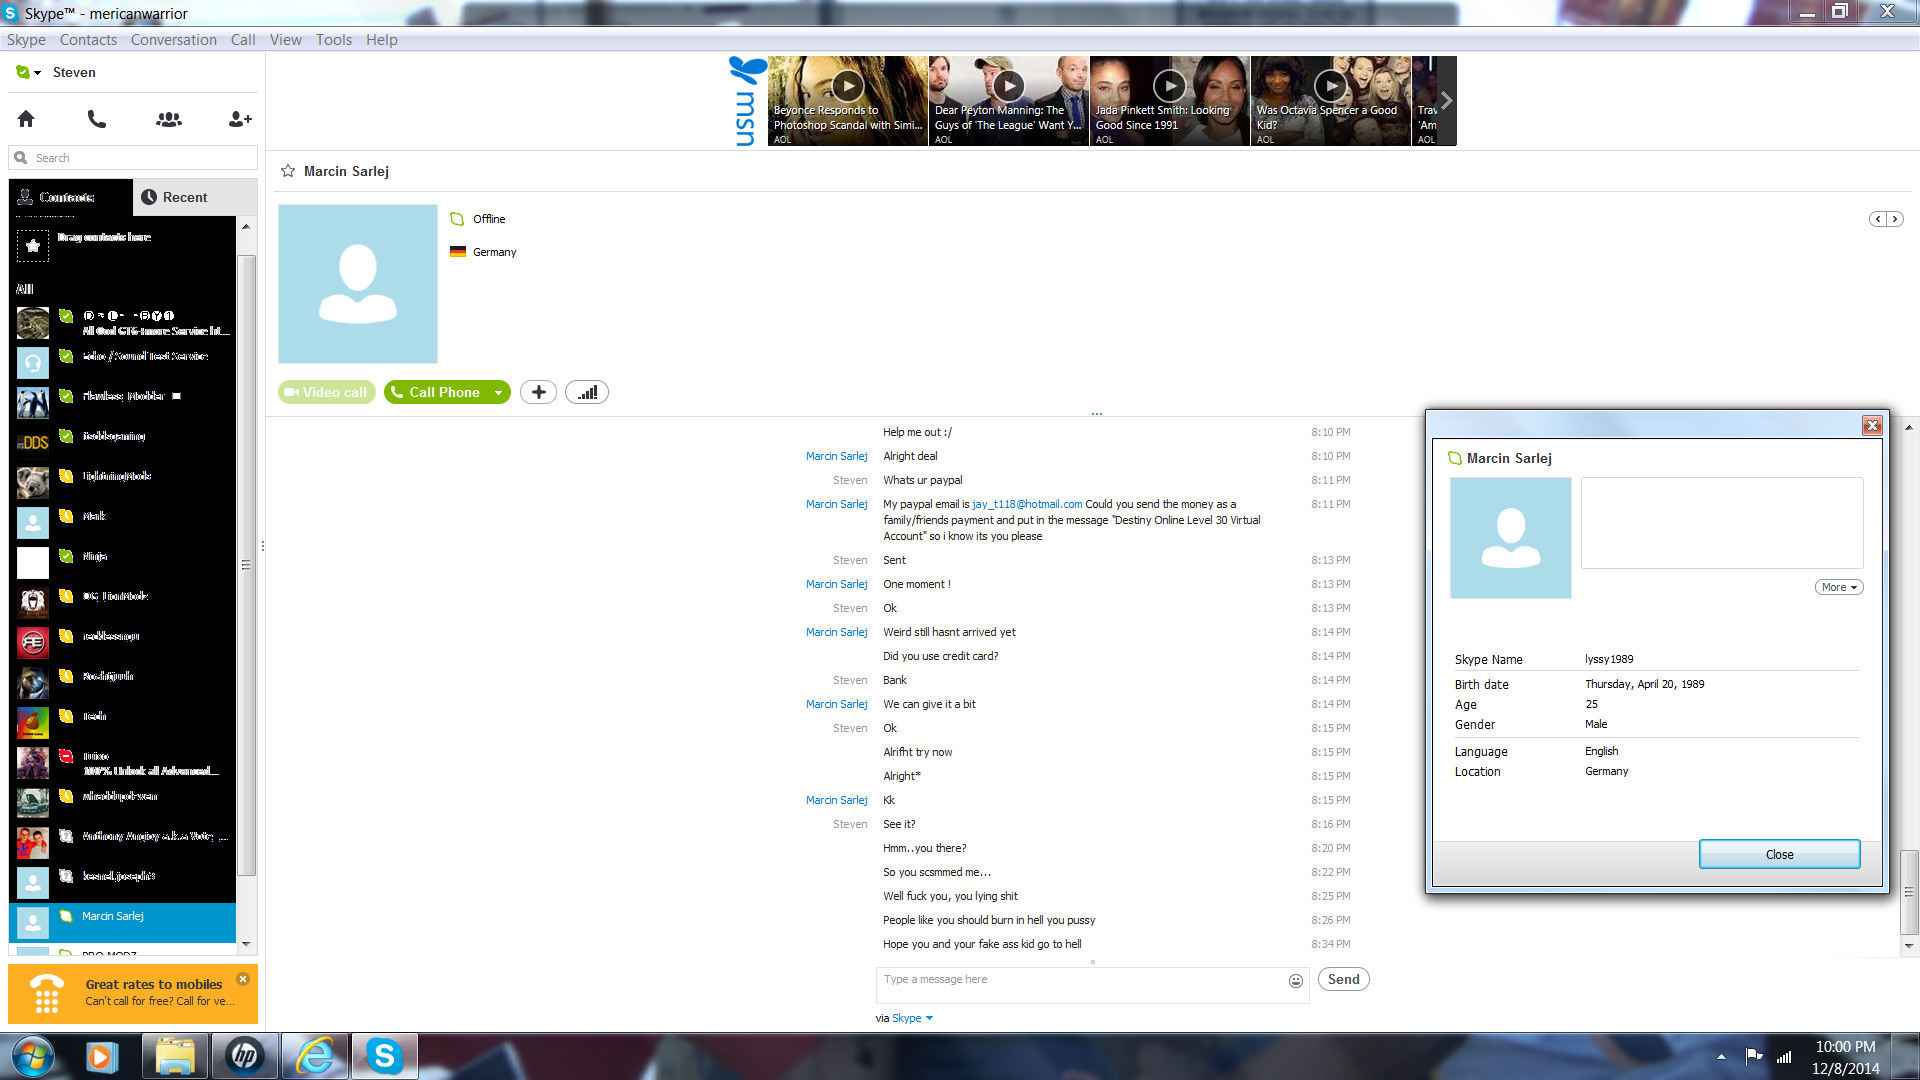Click the create group icon
This screenshot has width=1920, height=1080.
[x=169, y=119]
